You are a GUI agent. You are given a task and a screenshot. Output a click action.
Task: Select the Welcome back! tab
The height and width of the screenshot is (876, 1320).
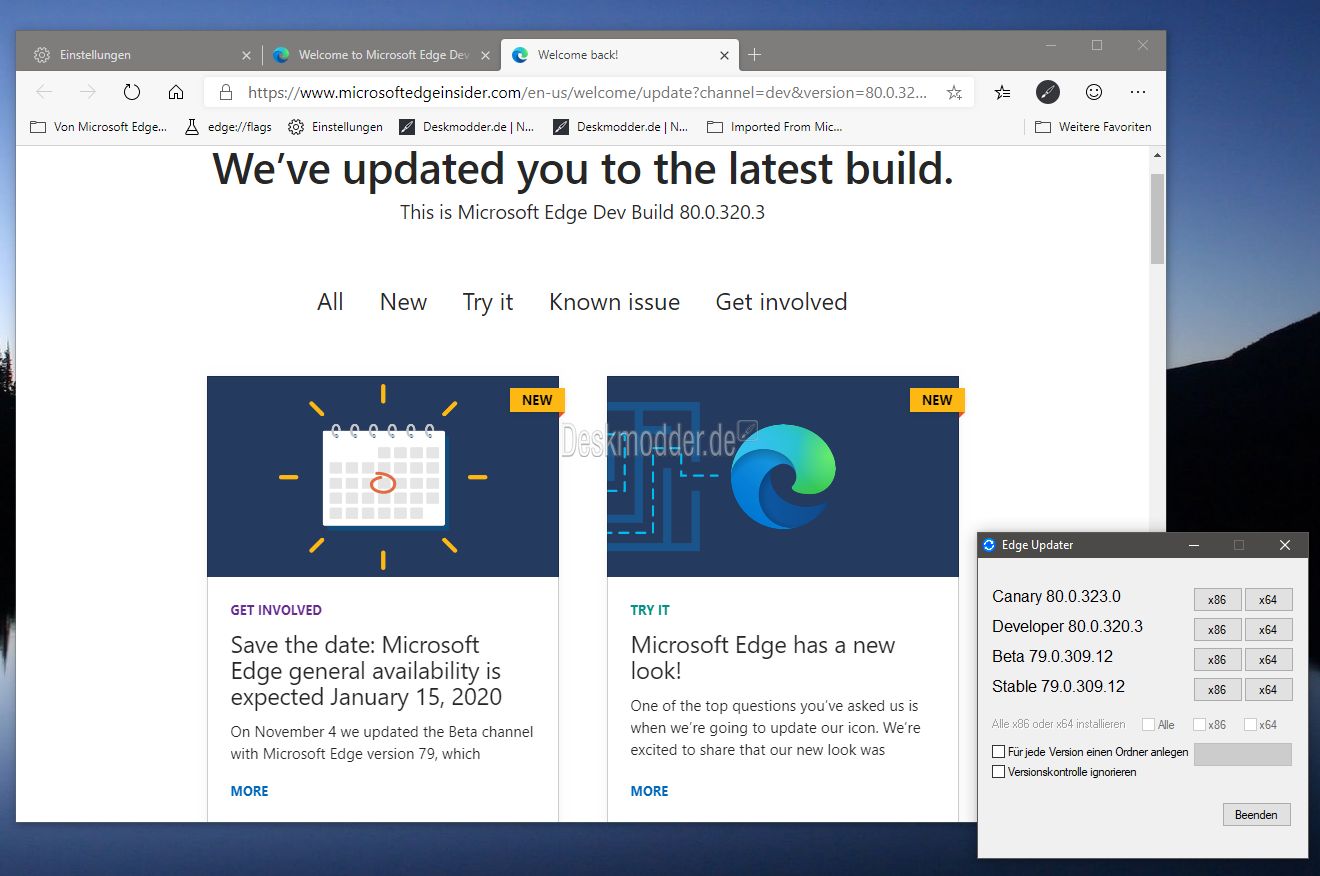tap(620, 55)
